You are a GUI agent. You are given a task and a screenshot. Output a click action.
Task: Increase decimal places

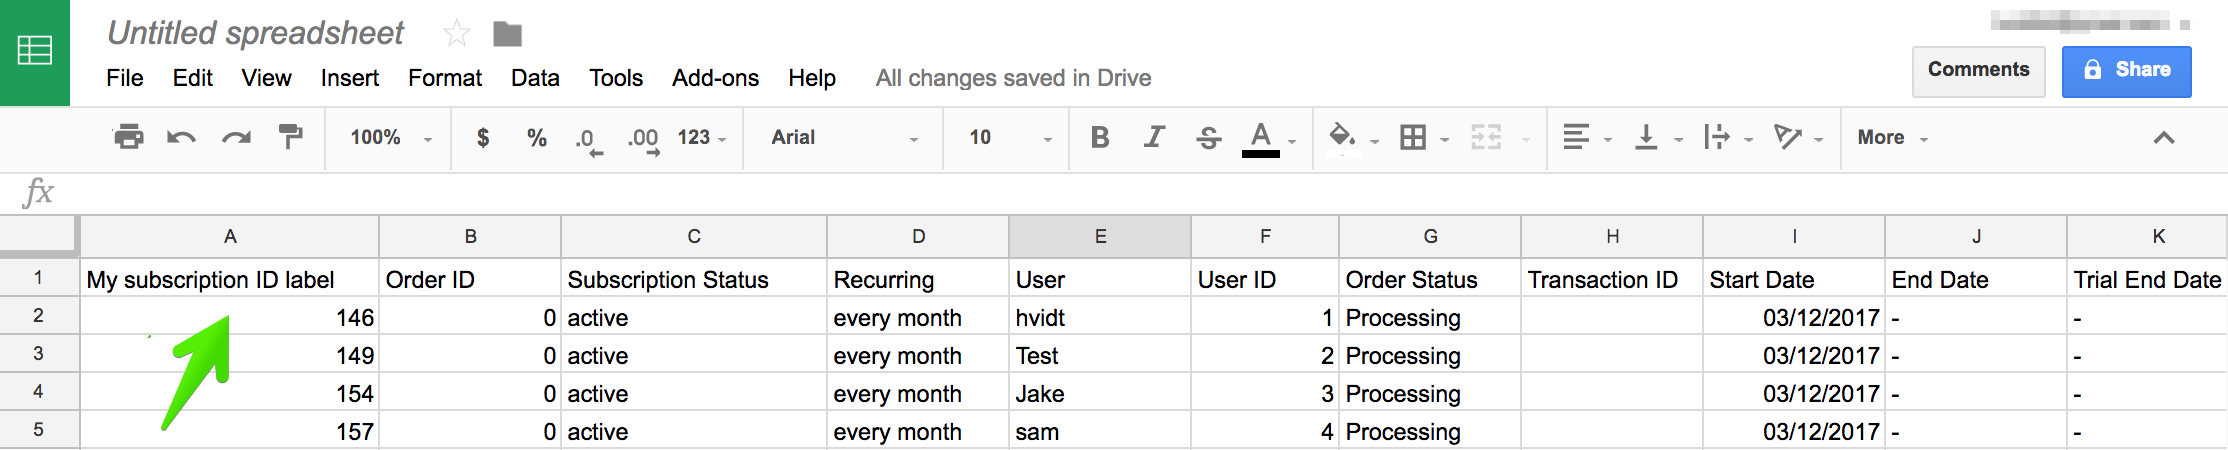[x=643, y=139]
